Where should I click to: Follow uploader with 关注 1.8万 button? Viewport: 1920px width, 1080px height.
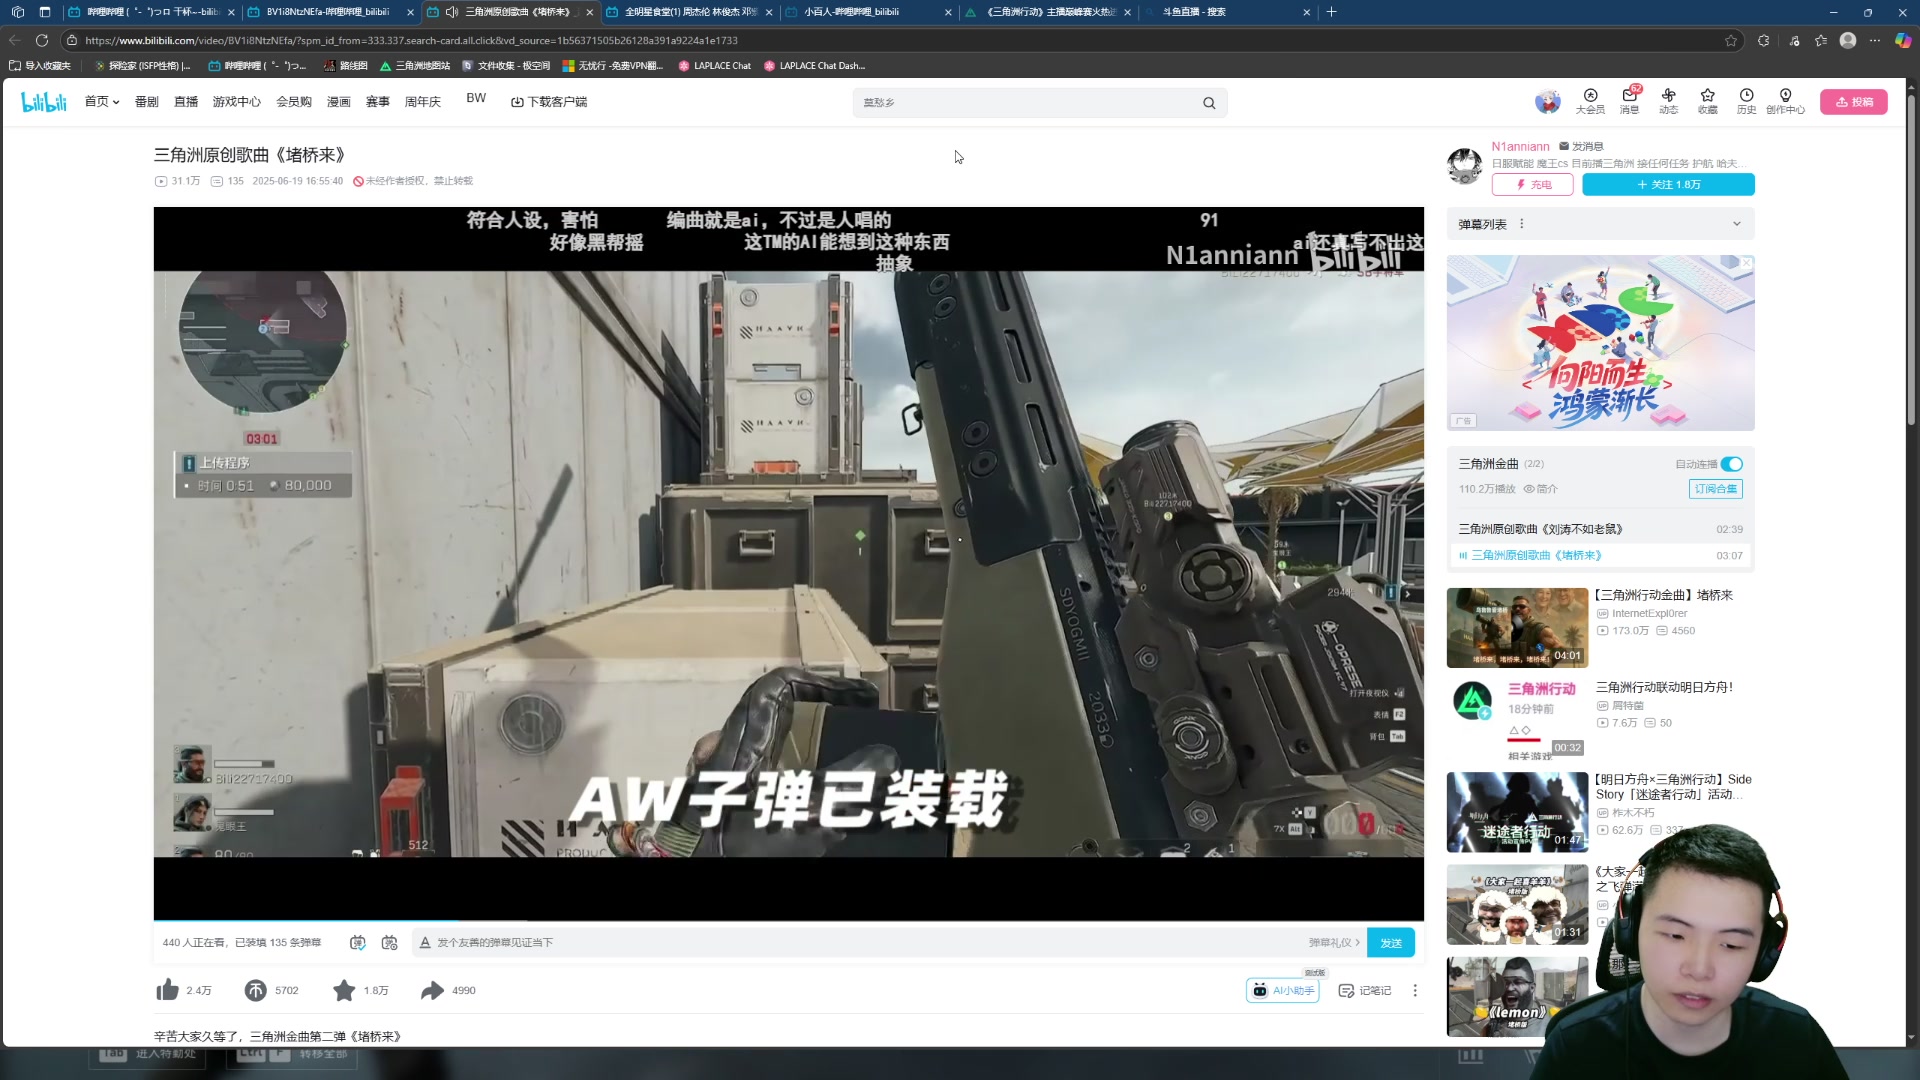1668,185
